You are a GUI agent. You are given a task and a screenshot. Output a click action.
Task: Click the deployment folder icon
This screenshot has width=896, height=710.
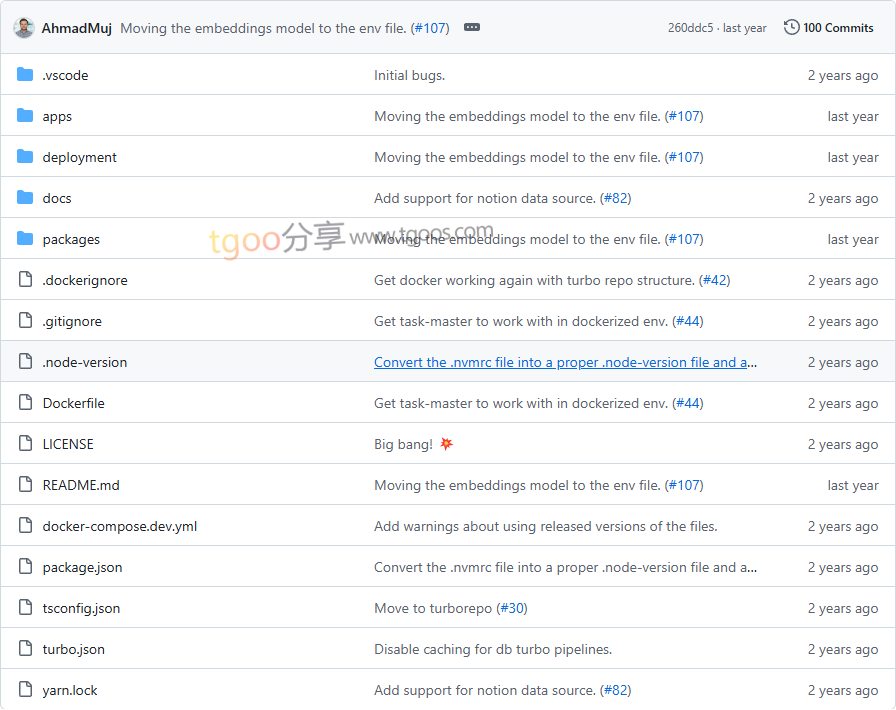tap(25, 157)
